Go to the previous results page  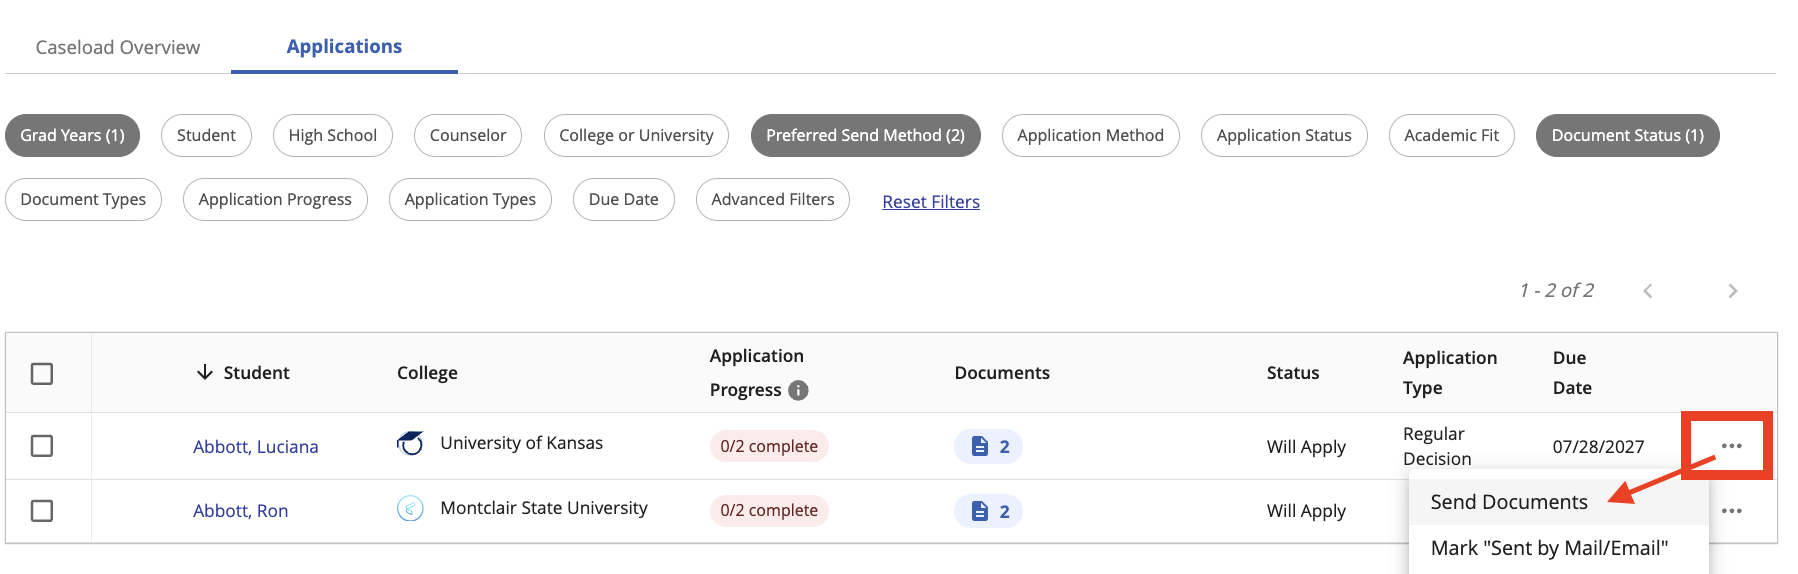pyautogui.click(x=1647, y=291)
